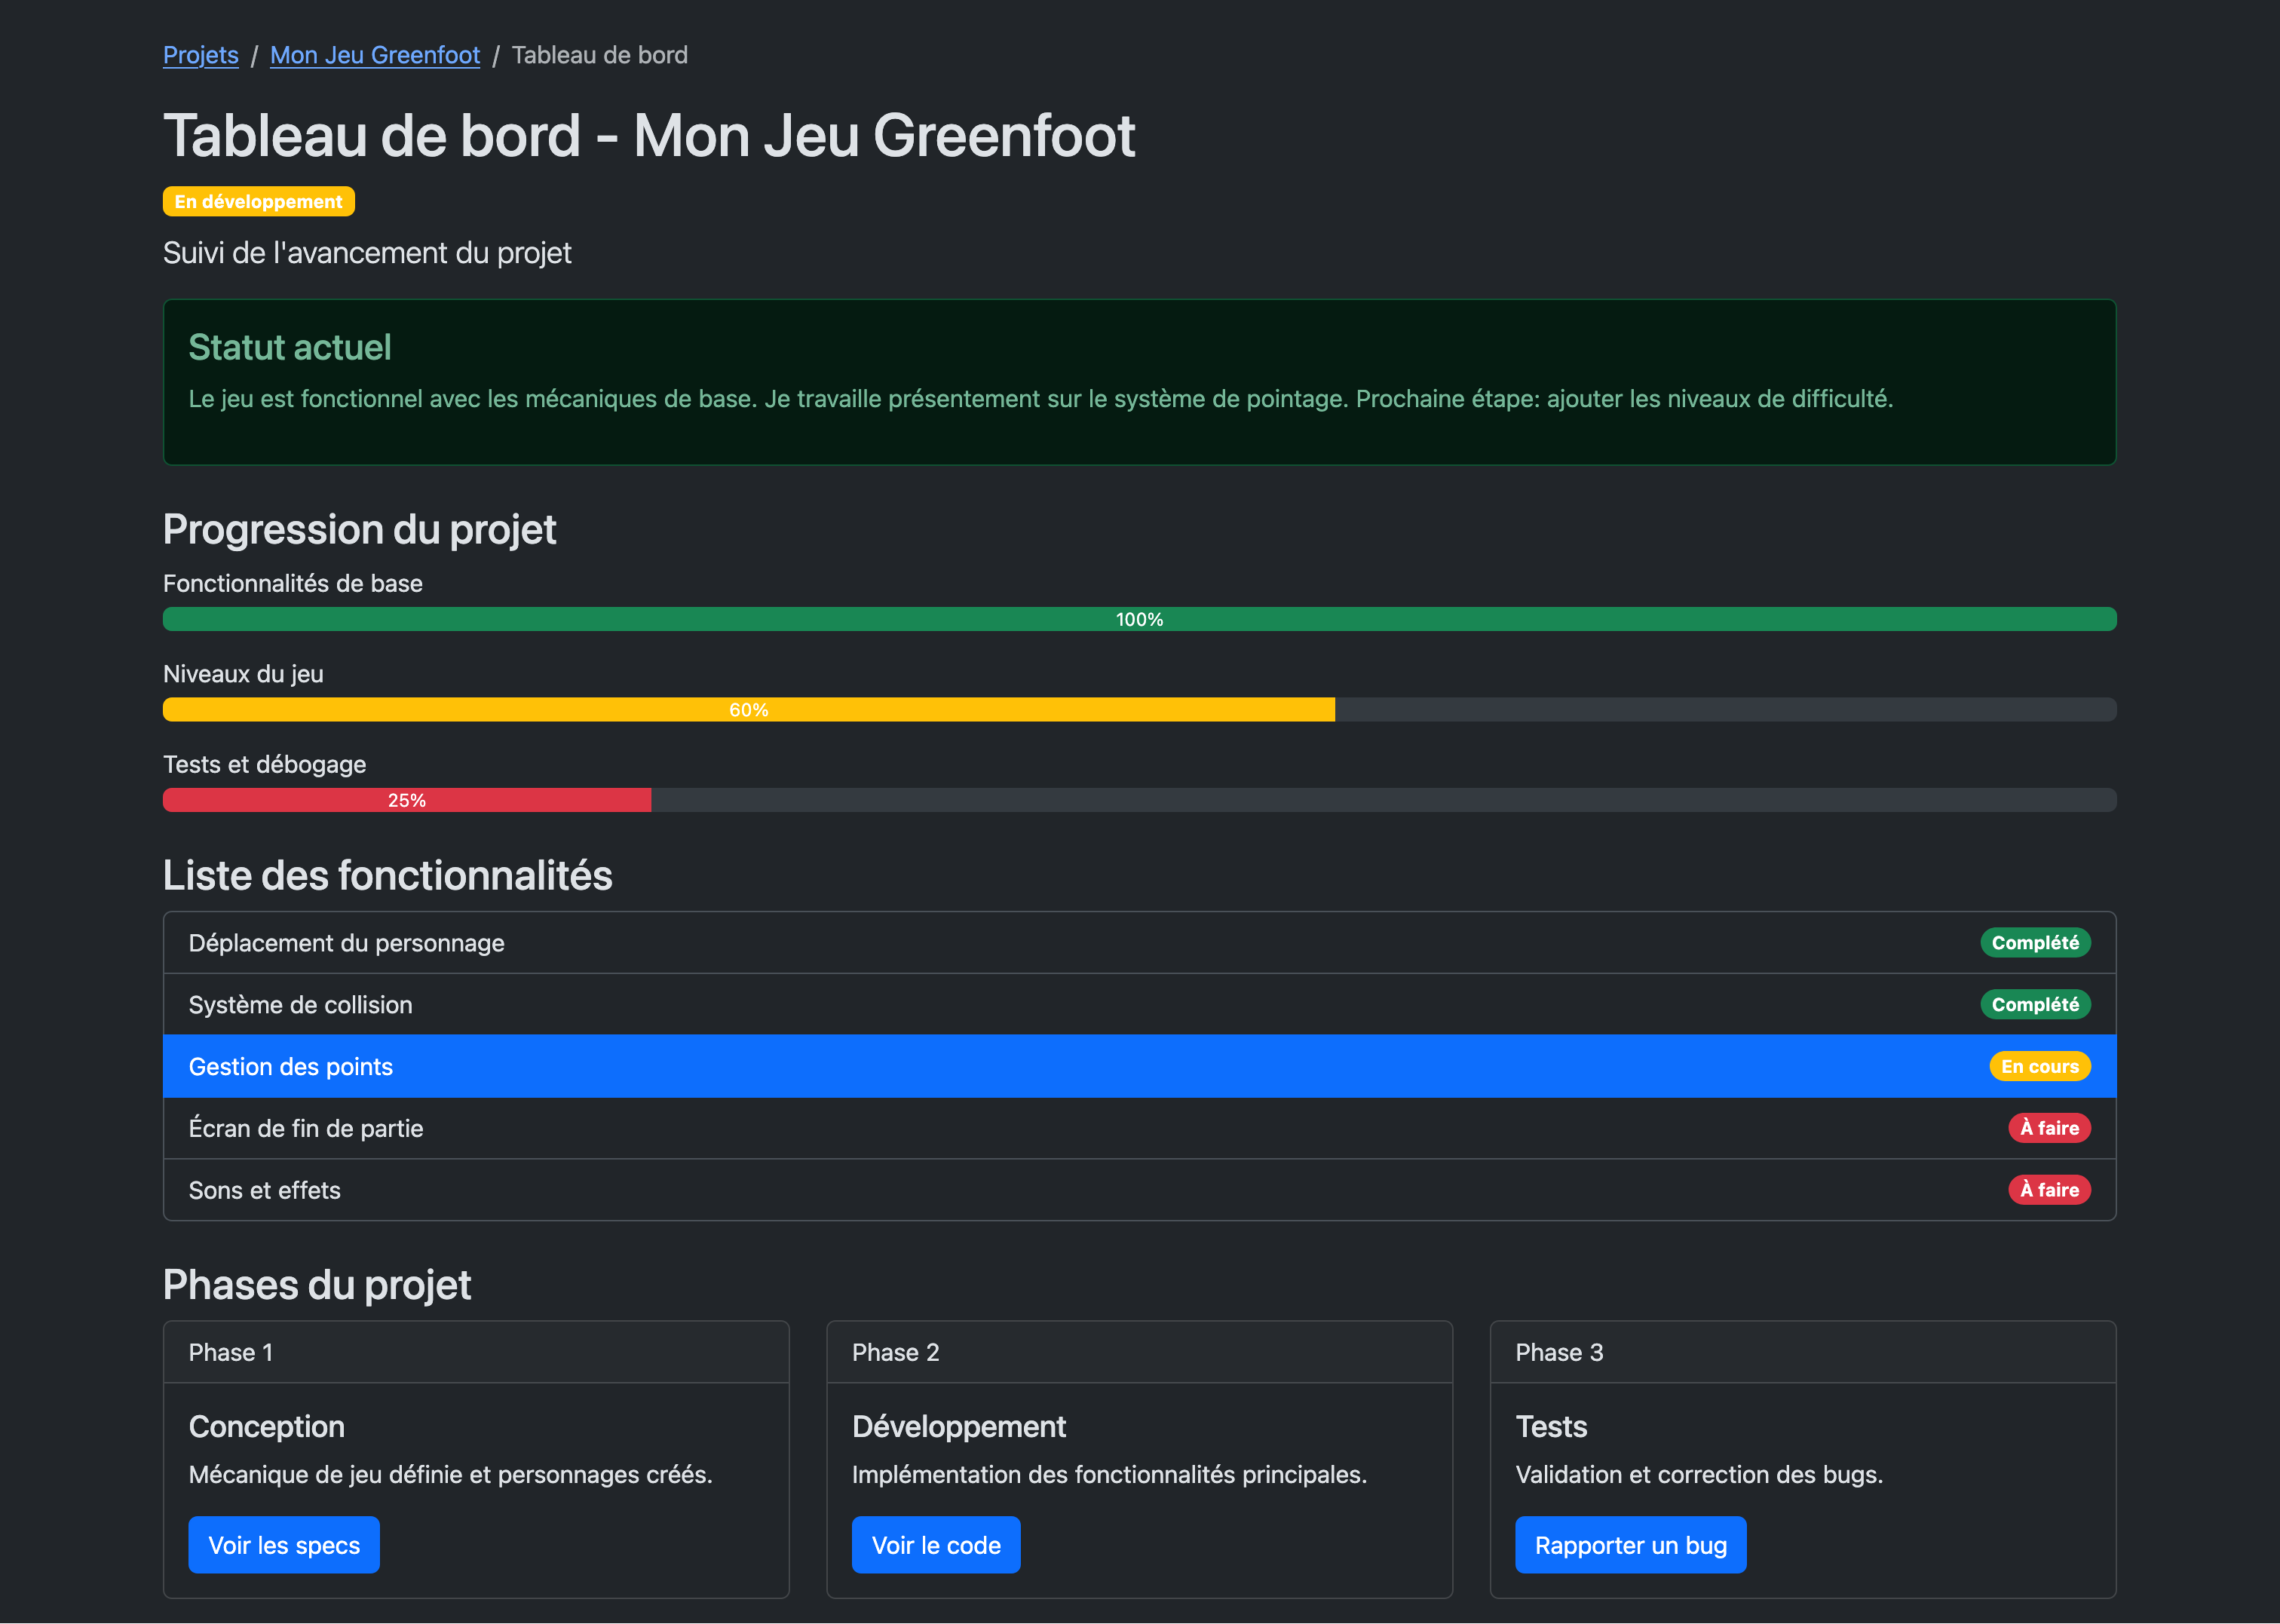Select Écran de fin de partie item

coord(305,1129)
